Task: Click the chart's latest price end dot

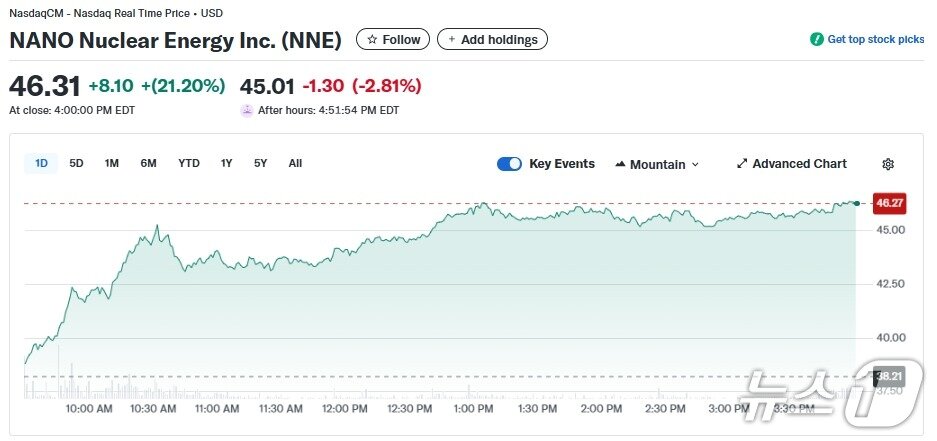Action: [856, 203]
